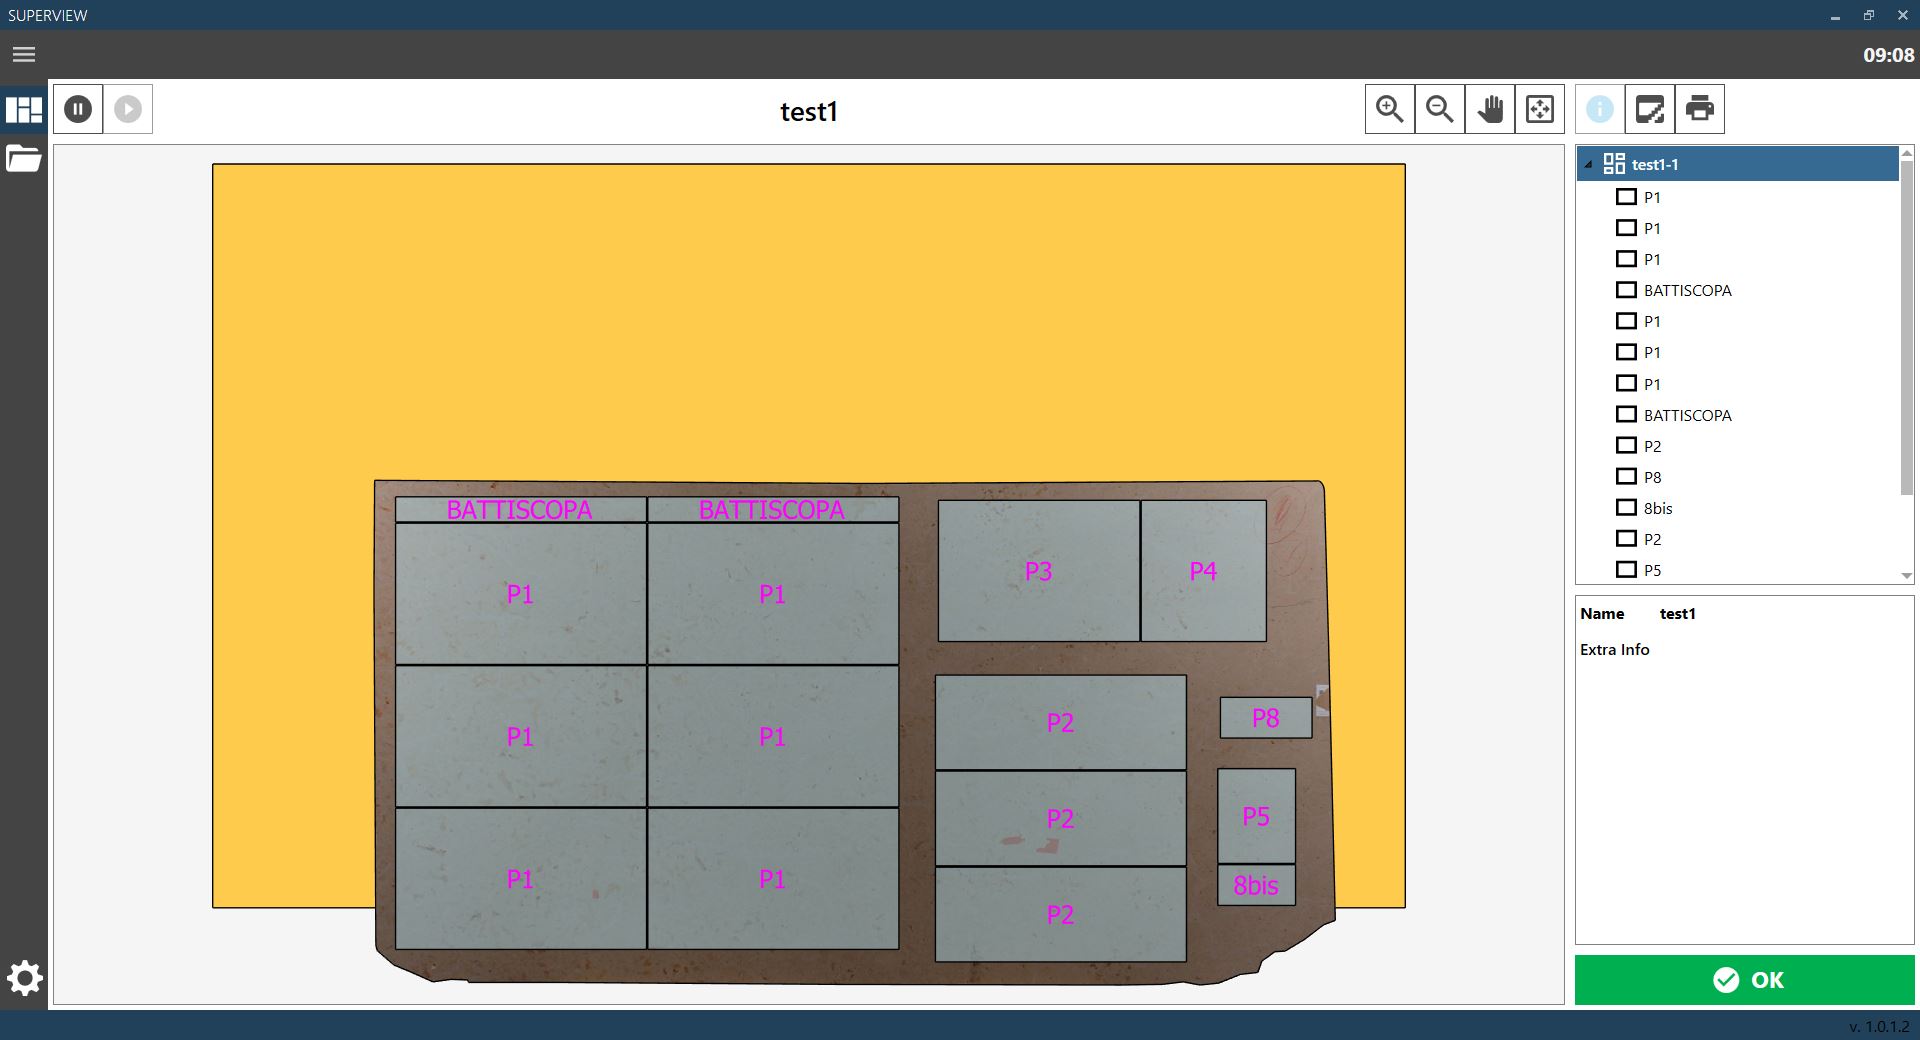1920x1040 pixels.
Task: Open the dashboard layout view icon
Action: 24,109
